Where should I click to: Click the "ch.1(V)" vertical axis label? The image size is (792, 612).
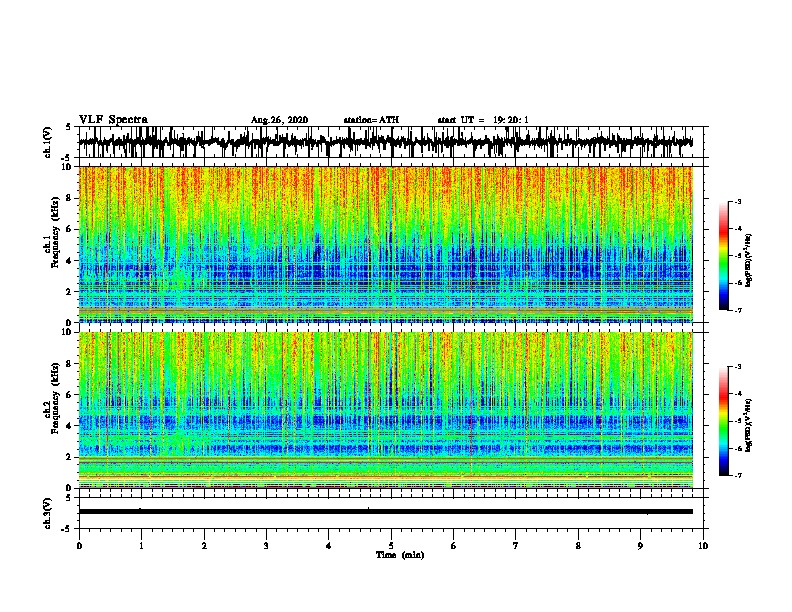tap(47, 142)
